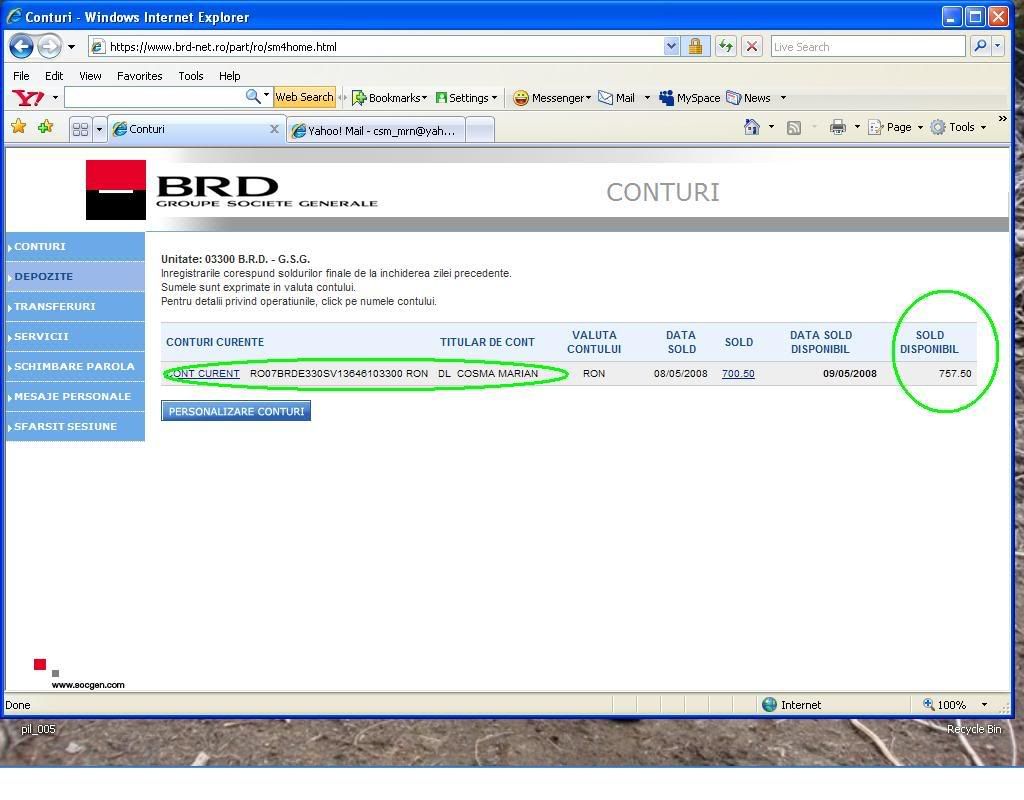Viewport: 1024px width, 800px height.
Task: View the security lock certificate icon
Action: pos(696,47)
